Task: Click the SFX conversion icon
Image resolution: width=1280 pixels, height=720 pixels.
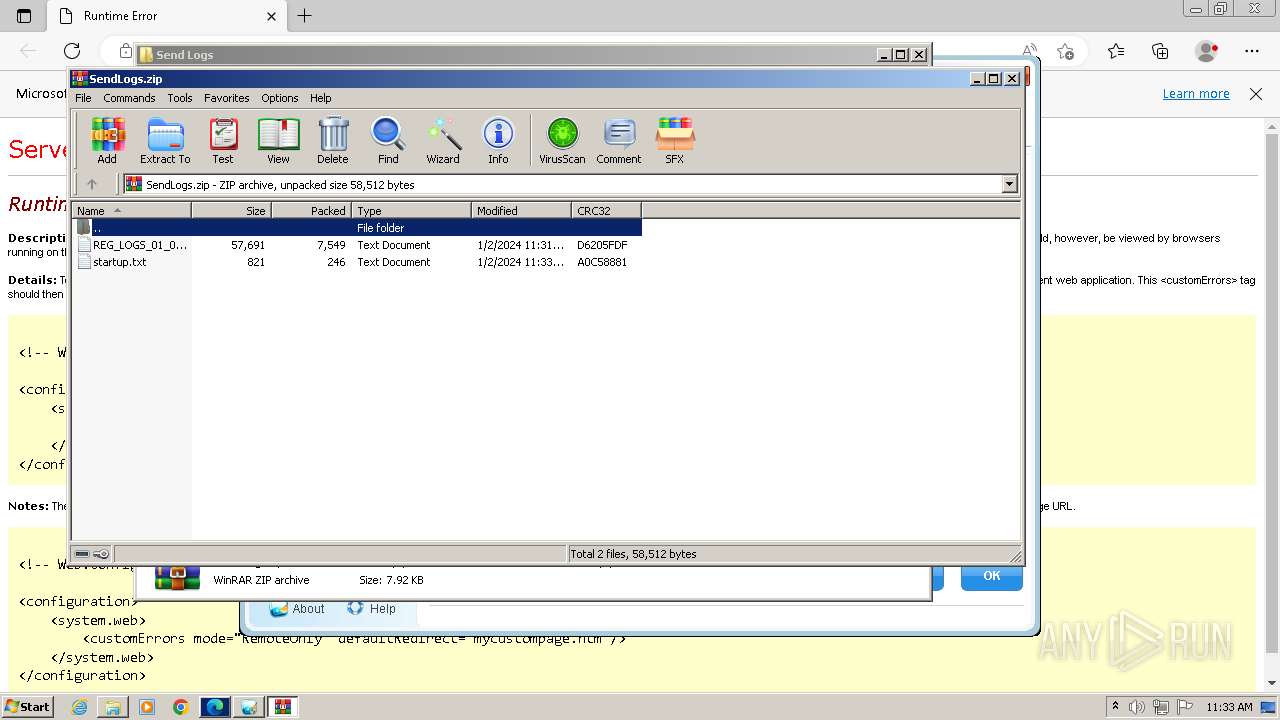Action: 675,140
